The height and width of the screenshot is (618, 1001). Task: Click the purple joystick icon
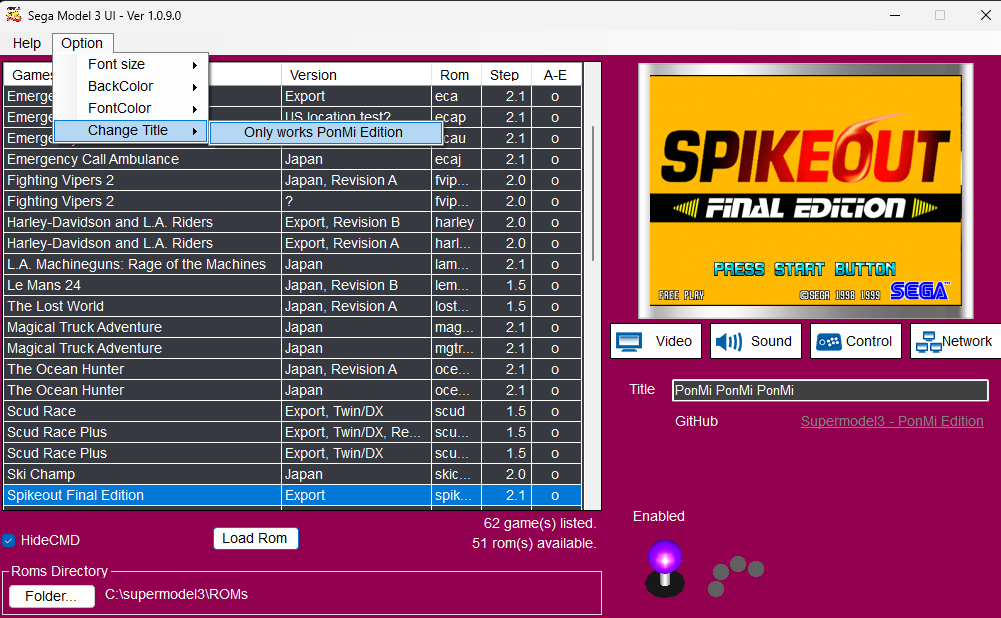coord(665,568)
